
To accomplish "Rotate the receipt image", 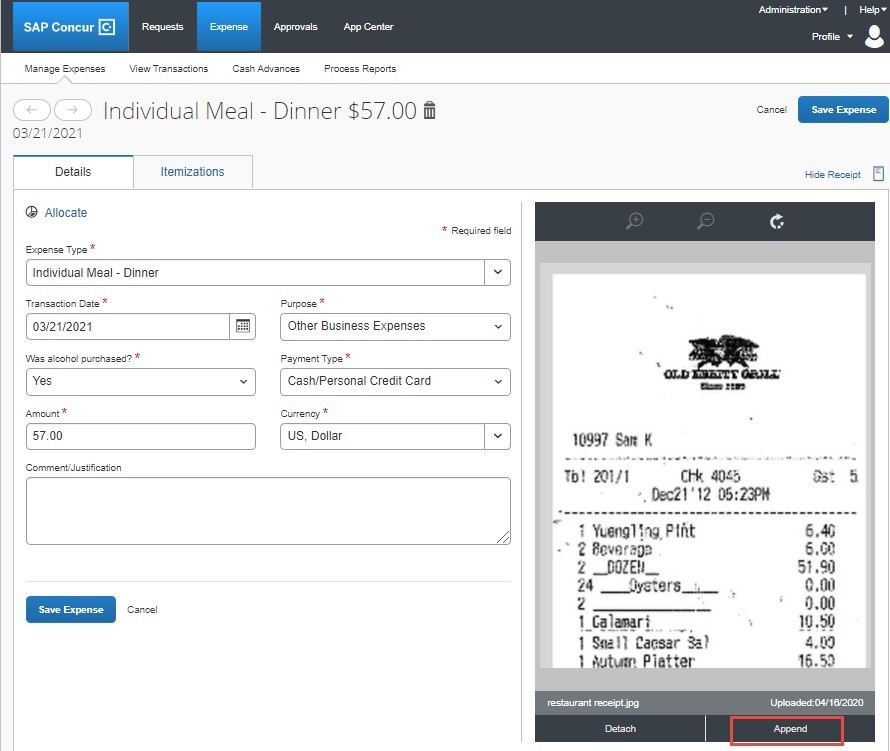I will [776, 221].
